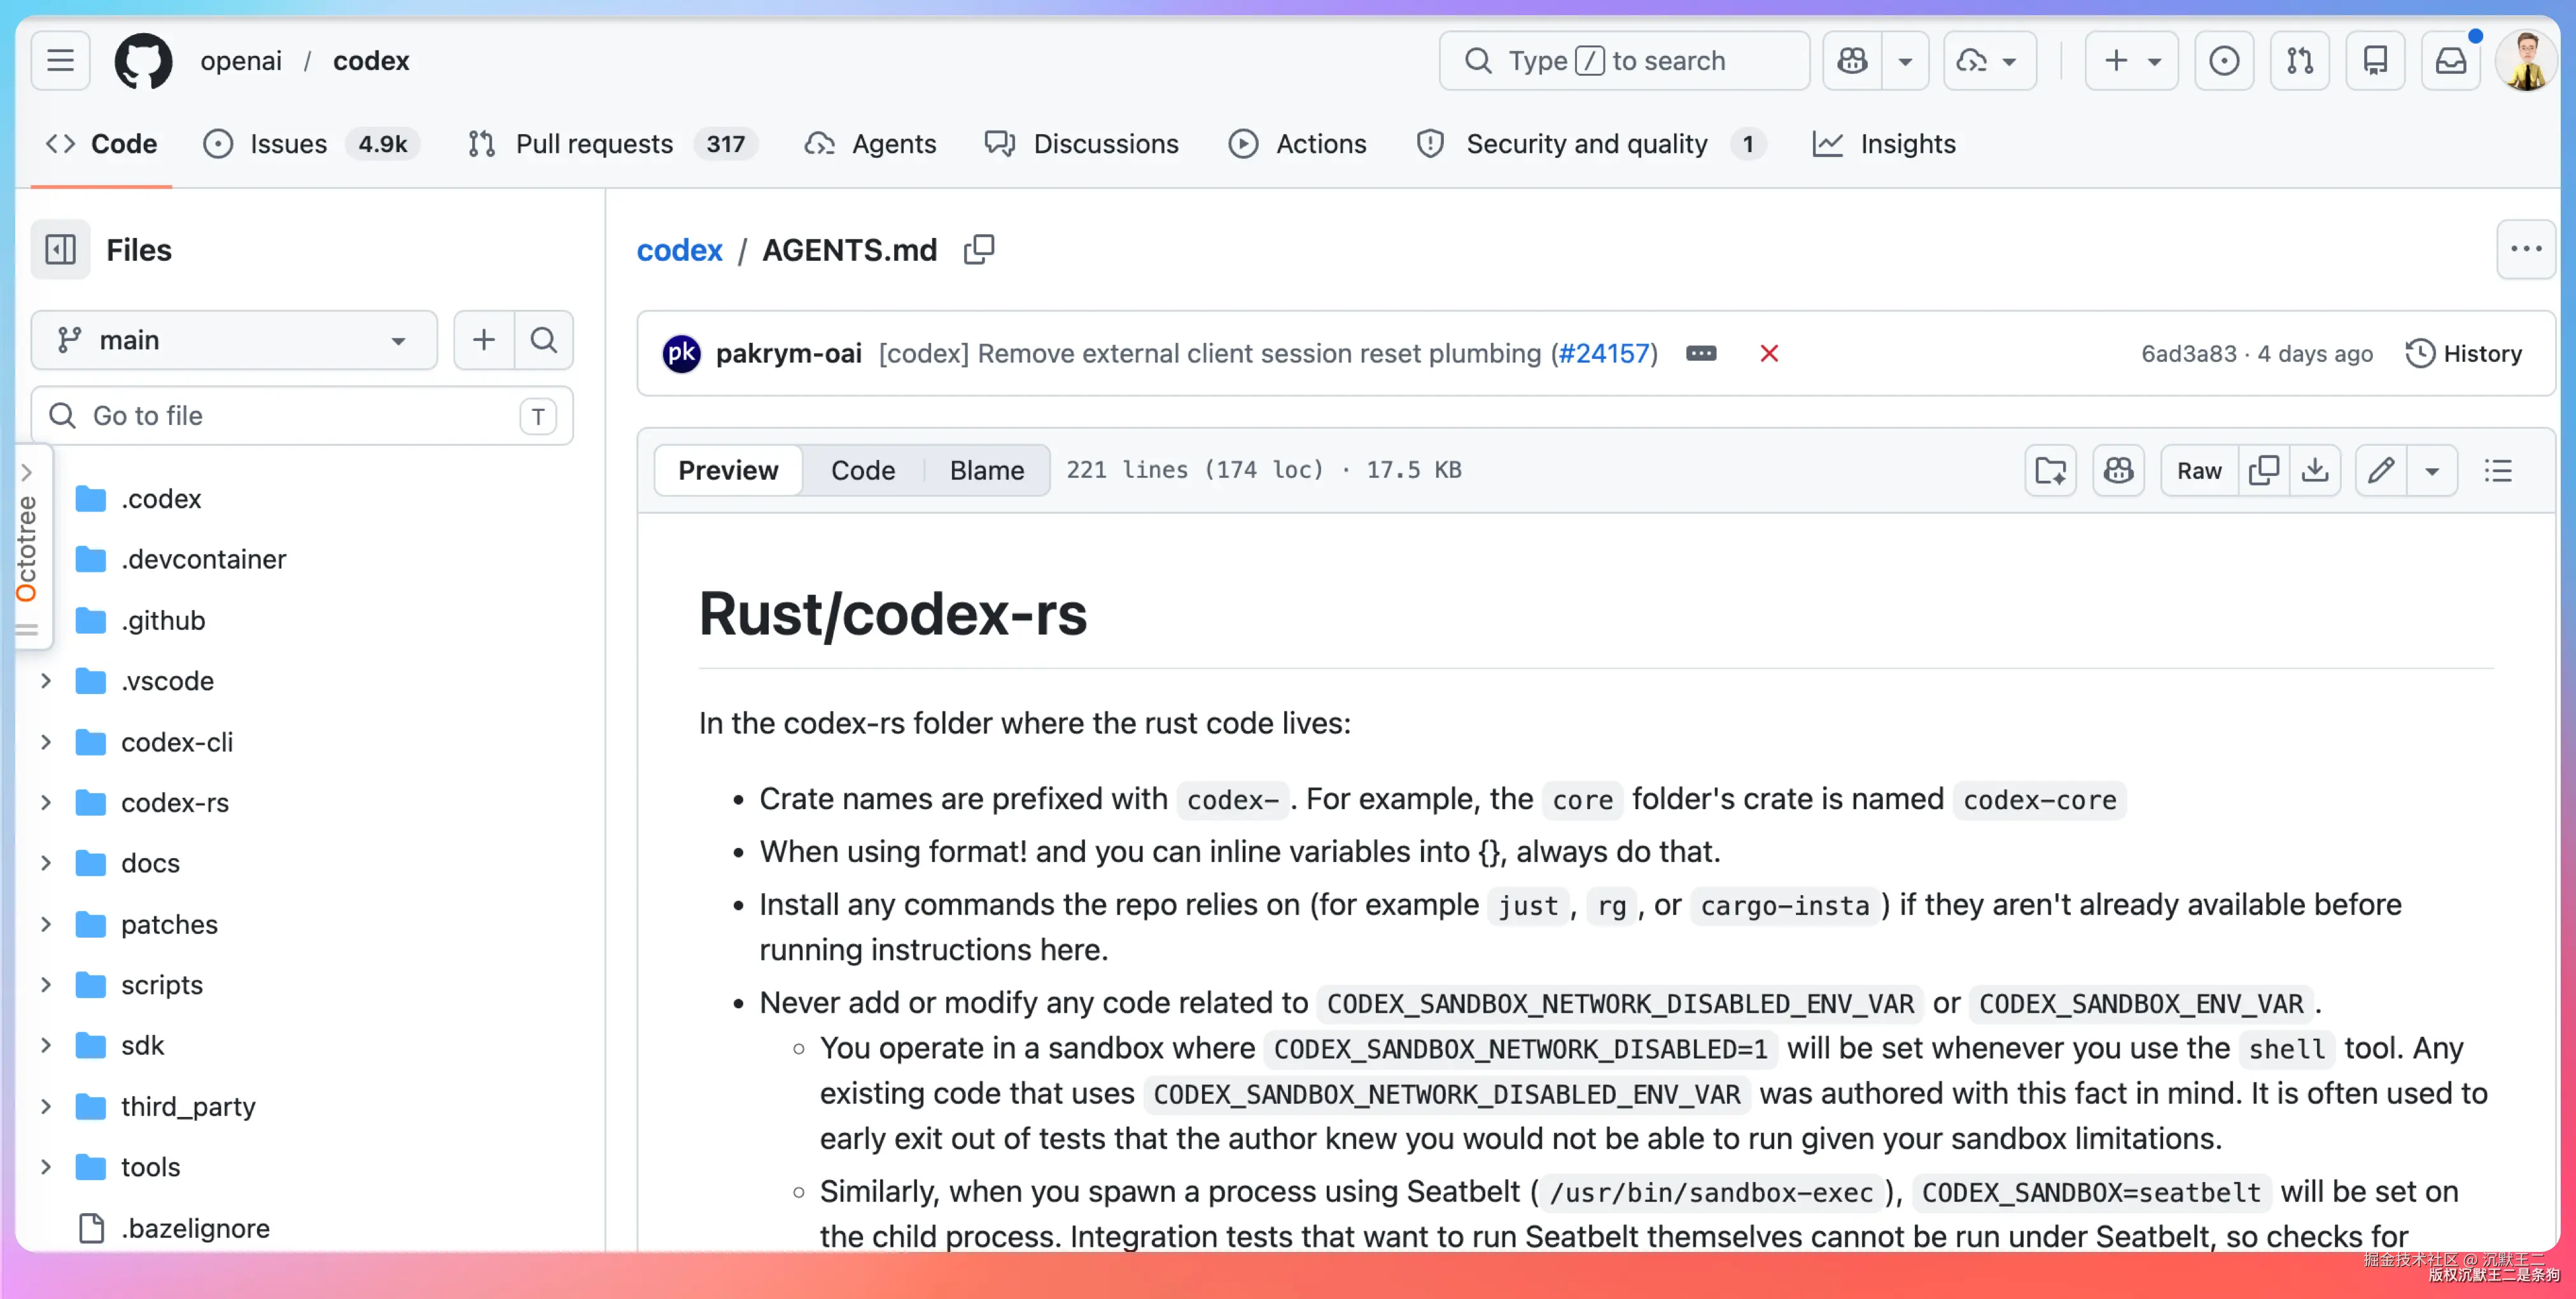Expand the scripts folder chevron

click(x=46, y=985)
